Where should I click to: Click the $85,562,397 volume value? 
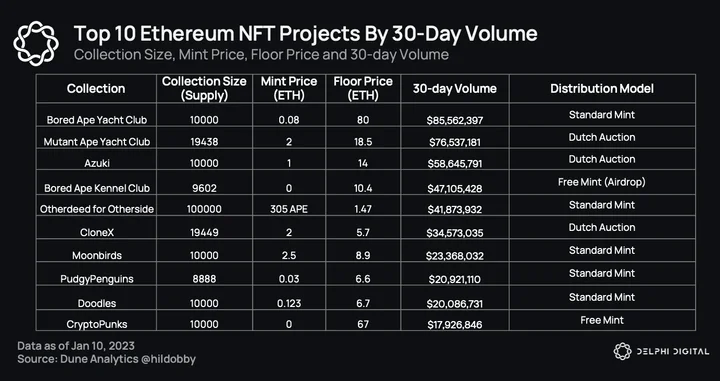(x=455, y=121)
